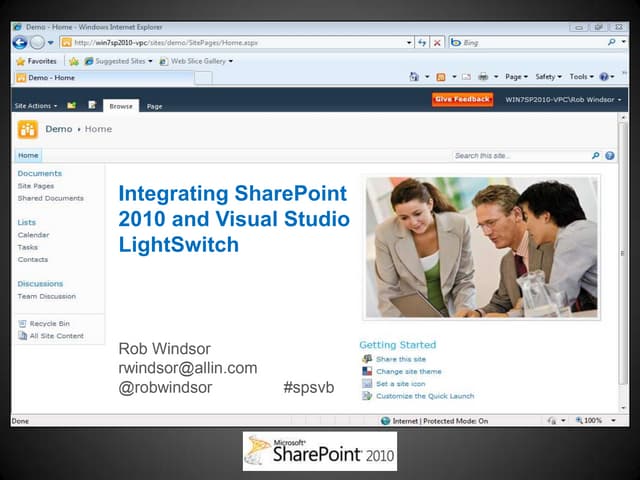Screen dimensions: 640x480
Task: Click the printer icon in command bar
Action: [x=483, y=77]
